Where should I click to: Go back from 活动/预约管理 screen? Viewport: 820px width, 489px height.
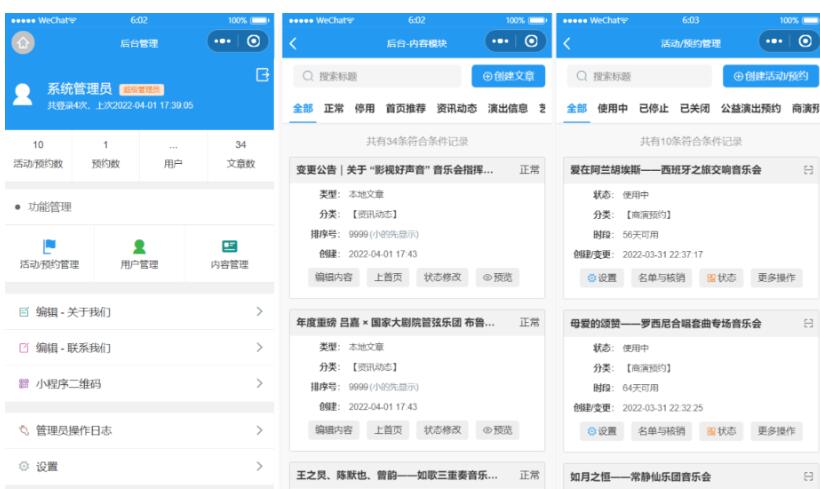pos(567,43)
